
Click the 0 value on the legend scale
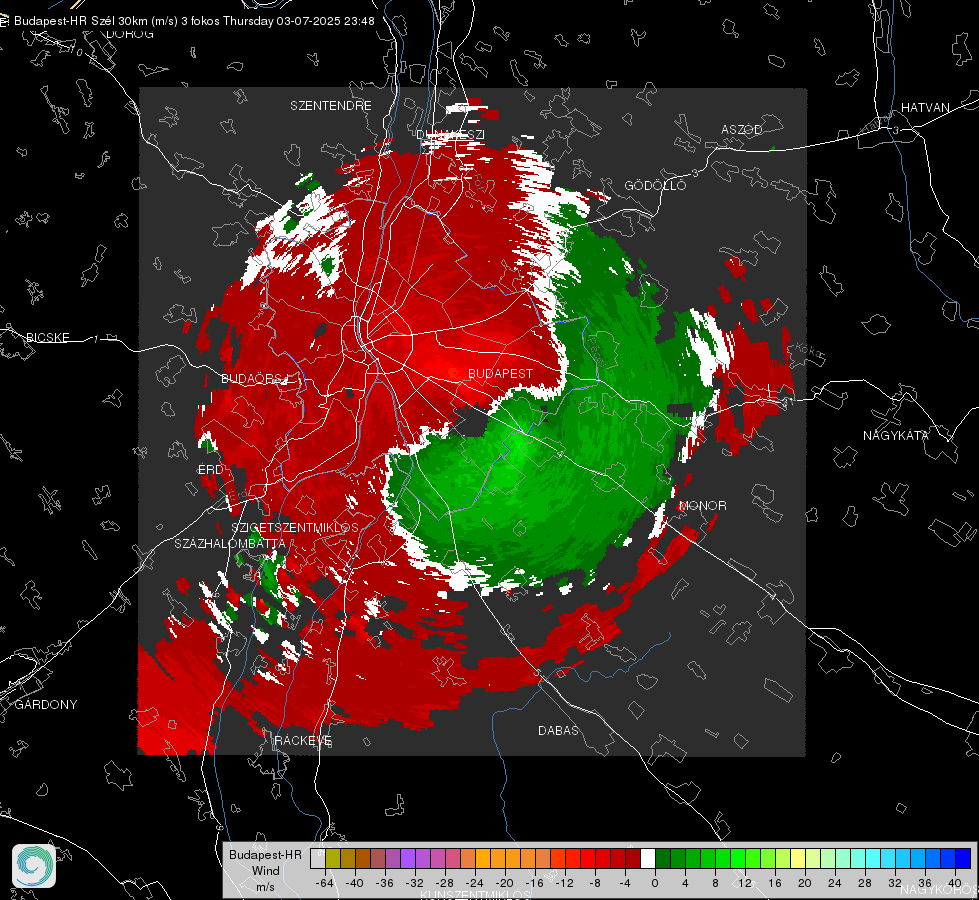[655, 883]
